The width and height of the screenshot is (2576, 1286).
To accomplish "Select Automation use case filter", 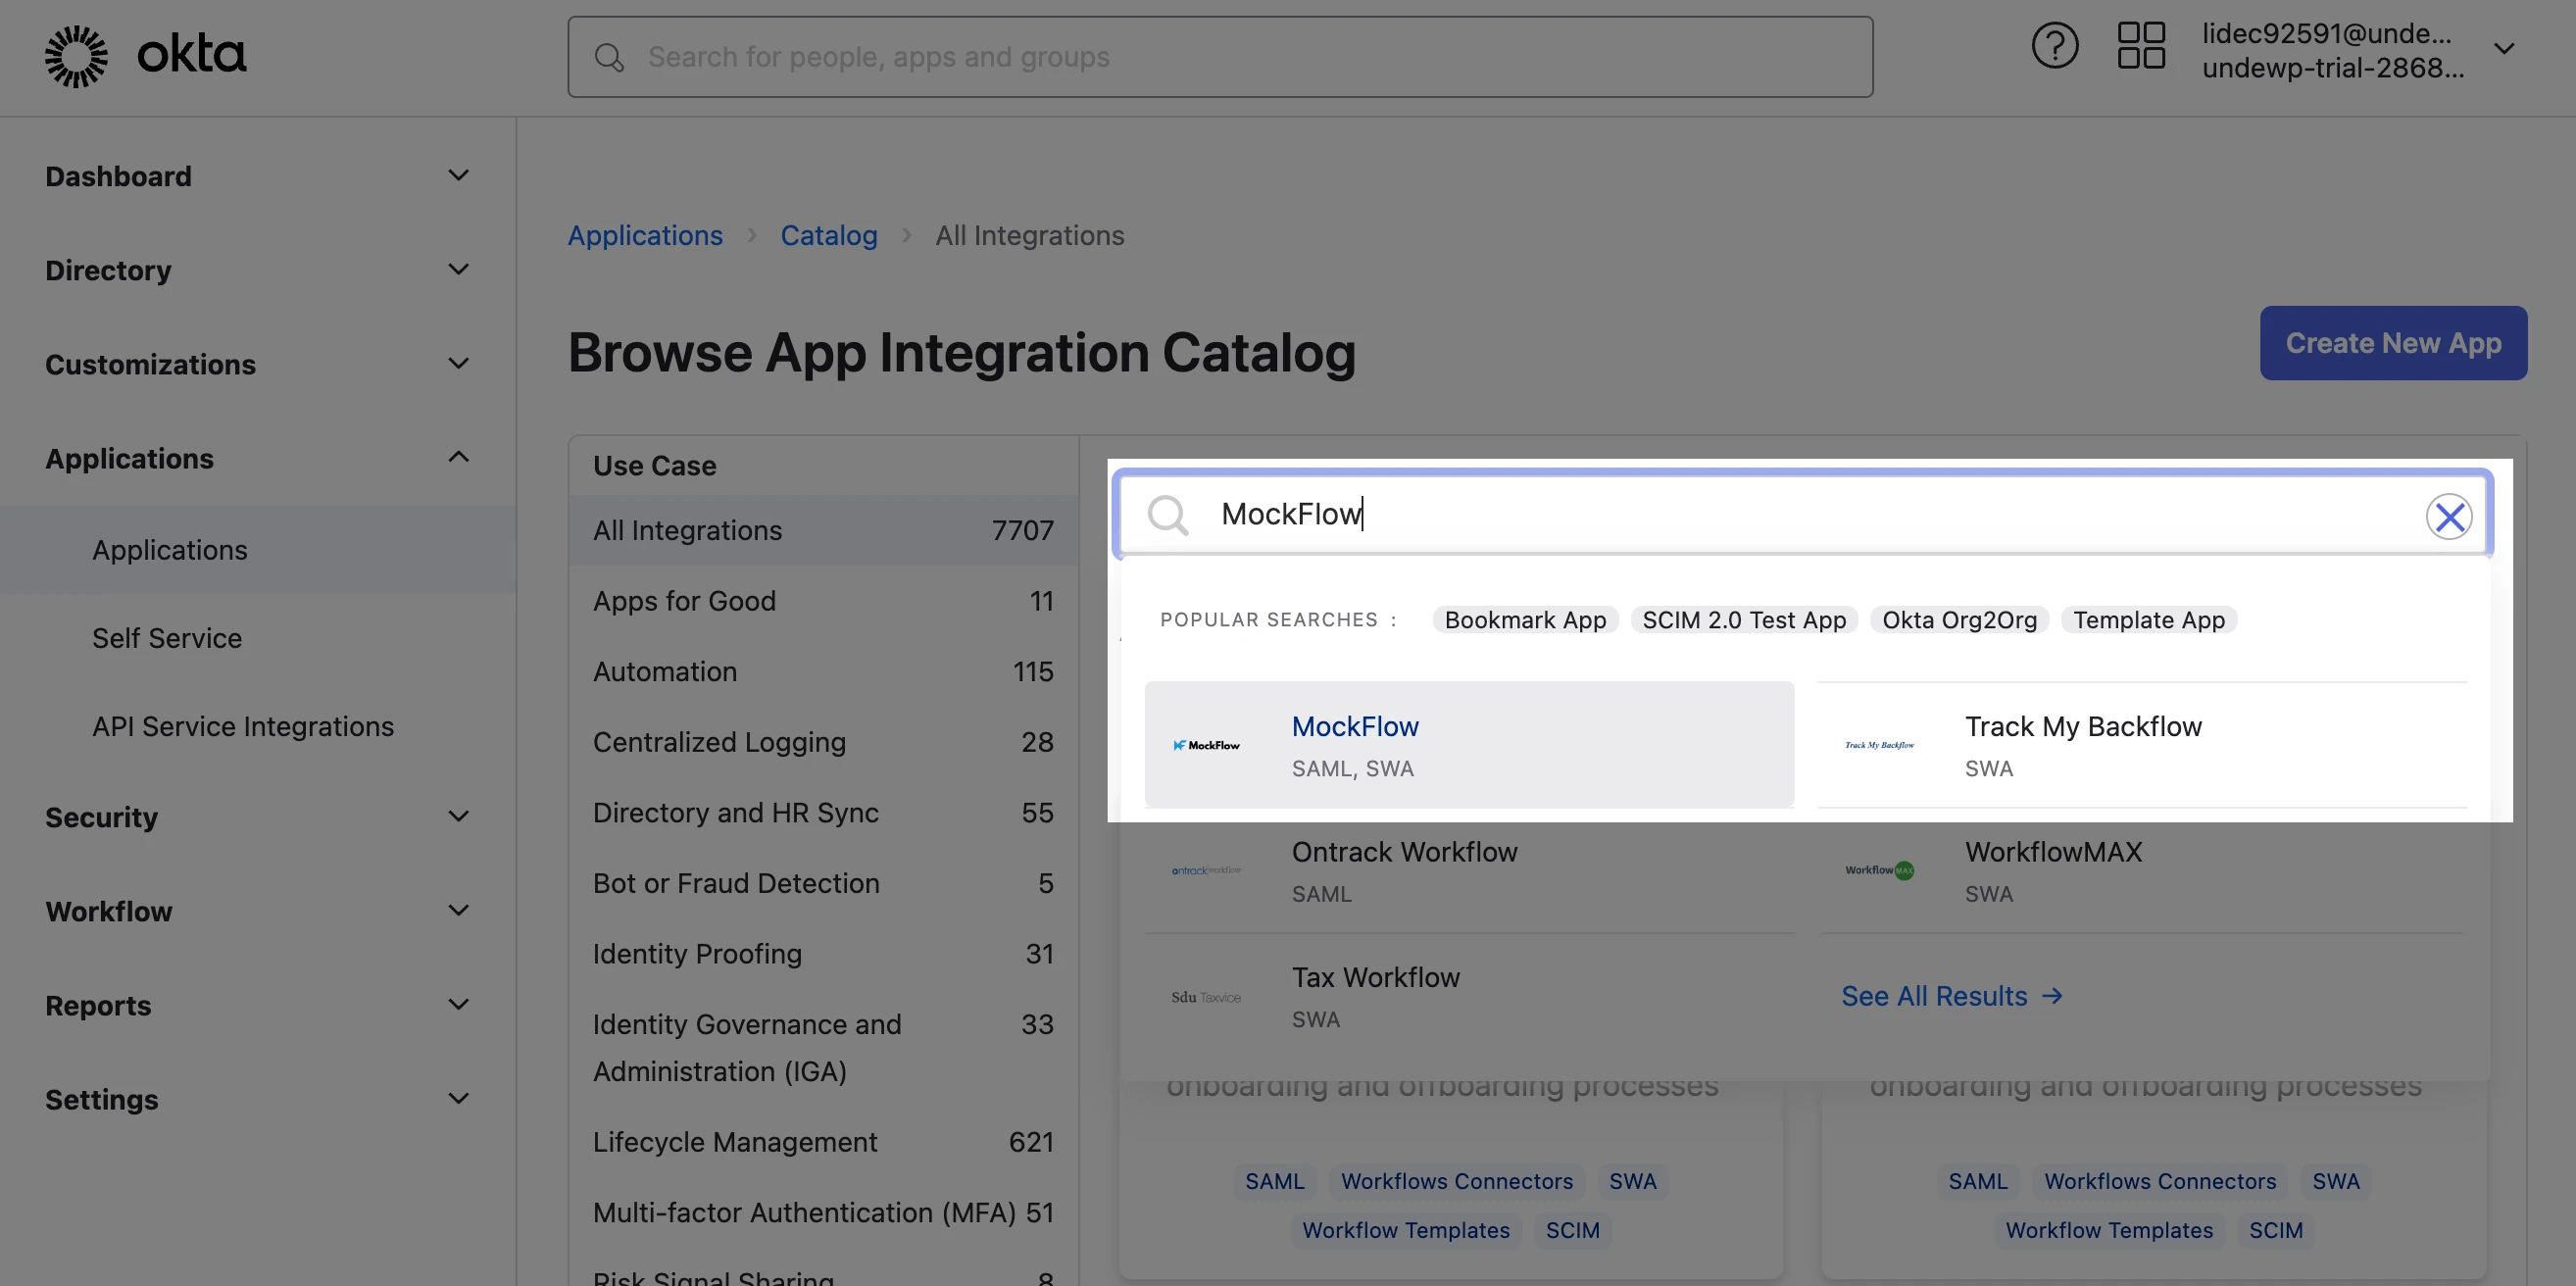I will (824, 671).
